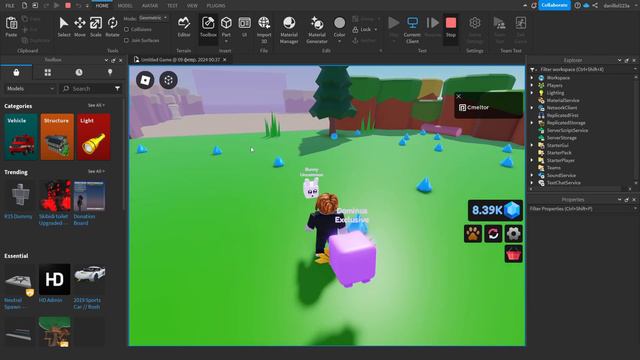Choose the Select arrow tool
Viewport: 640px width, 360px height.
[x=64, y=27]
